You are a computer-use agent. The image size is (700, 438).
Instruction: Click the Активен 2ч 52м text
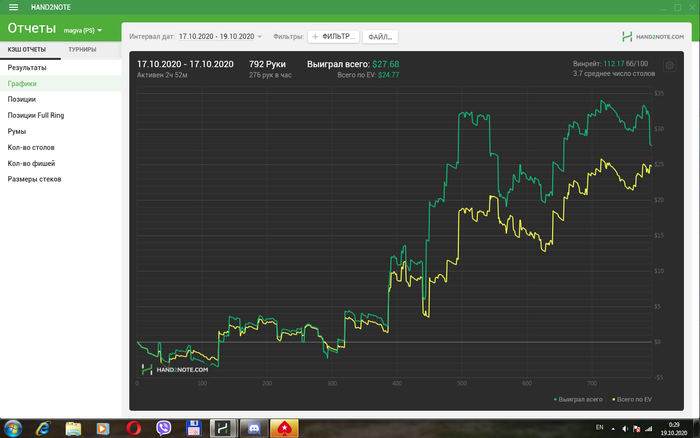pos(162,75)
